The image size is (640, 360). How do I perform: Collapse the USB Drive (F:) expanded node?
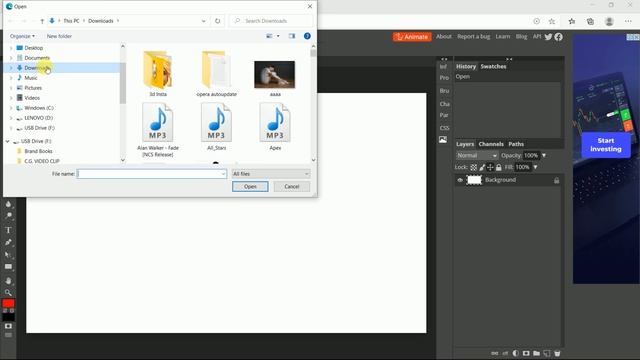point(8,141)
